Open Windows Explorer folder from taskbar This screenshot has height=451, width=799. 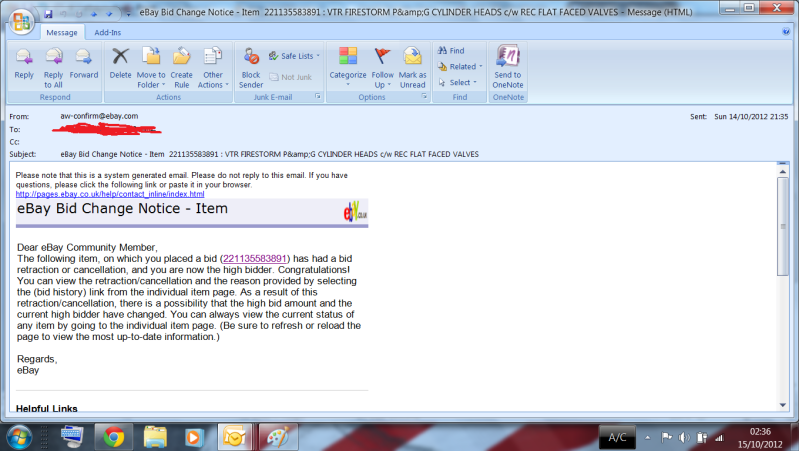tap(155, 437)
